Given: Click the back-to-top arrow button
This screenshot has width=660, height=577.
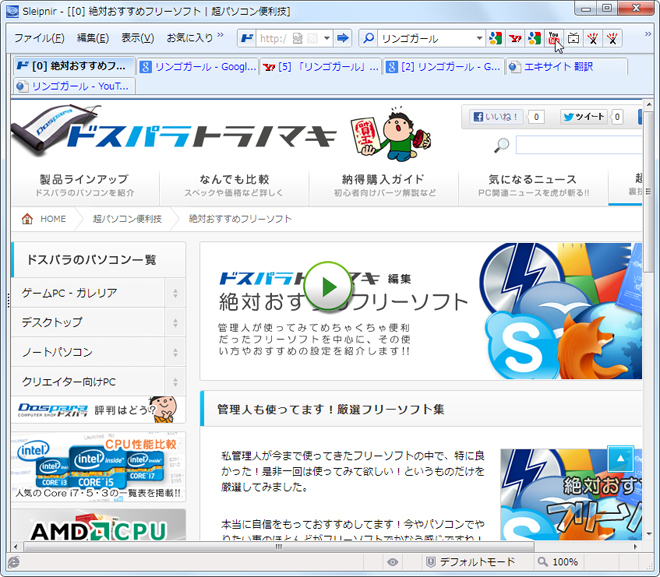Looking at the screenshot, I should click(620, 459).
